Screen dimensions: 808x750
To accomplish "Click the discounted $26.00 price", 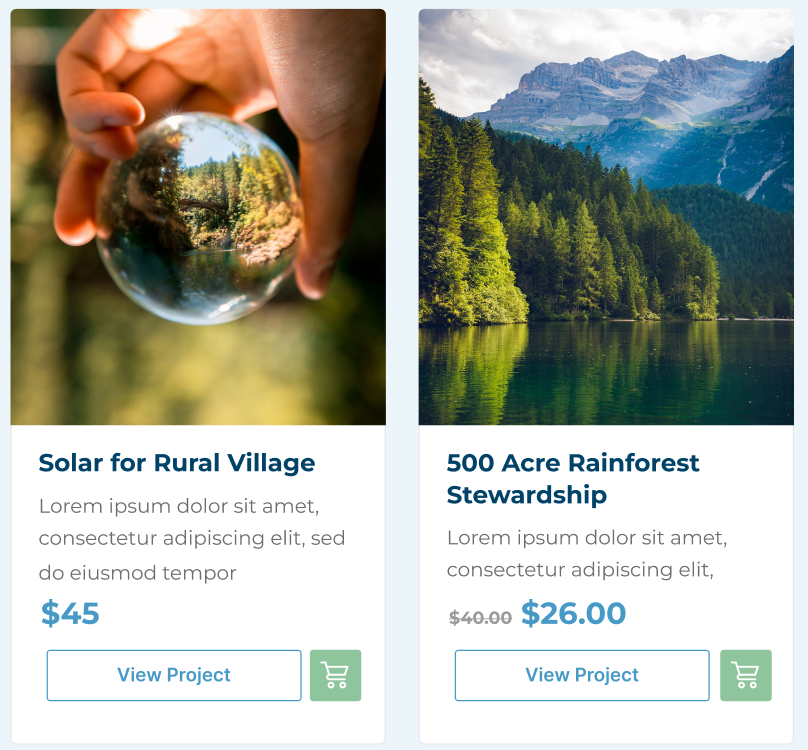I will point(573,613).
